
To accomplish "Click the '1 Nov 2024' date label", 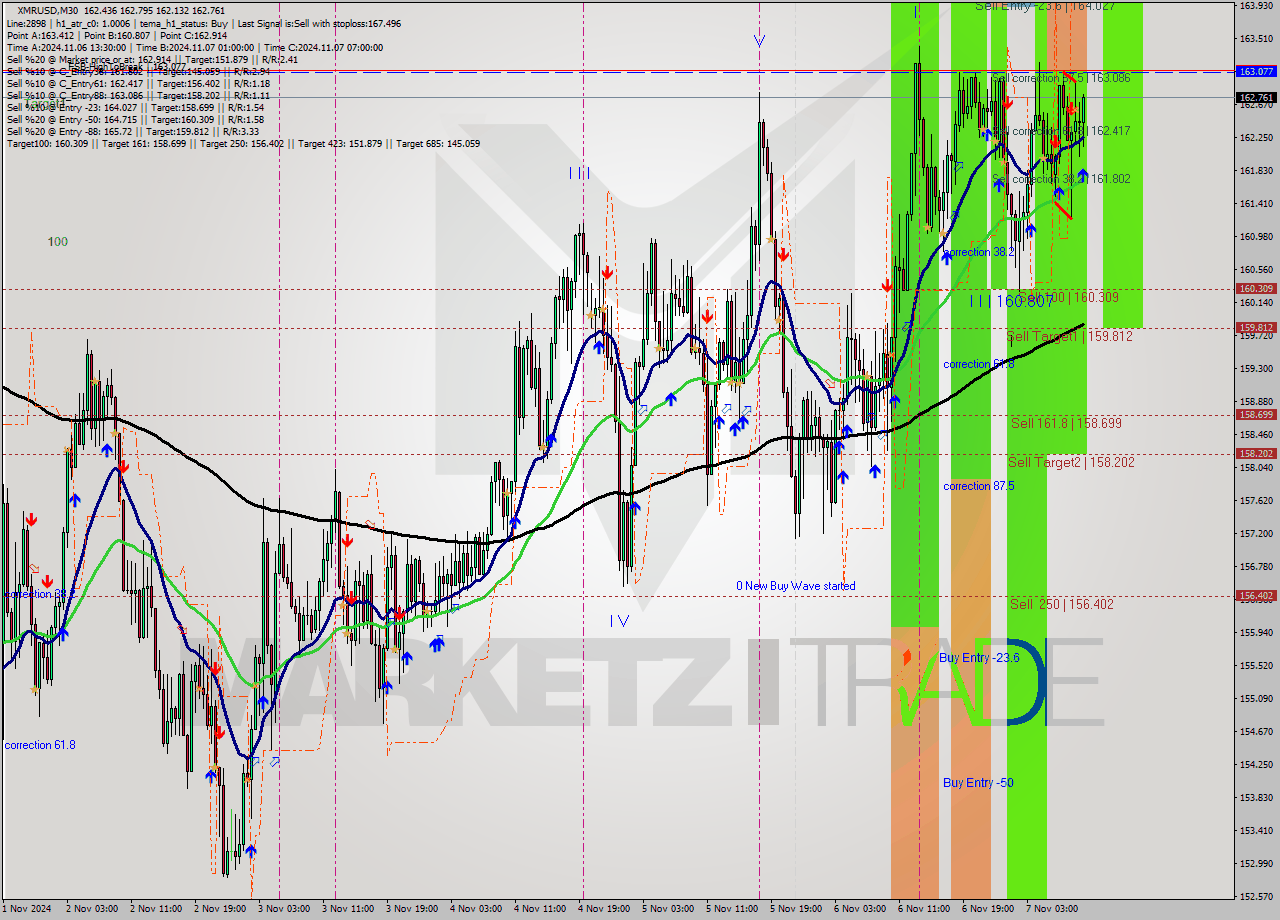I will coord(27,909).
